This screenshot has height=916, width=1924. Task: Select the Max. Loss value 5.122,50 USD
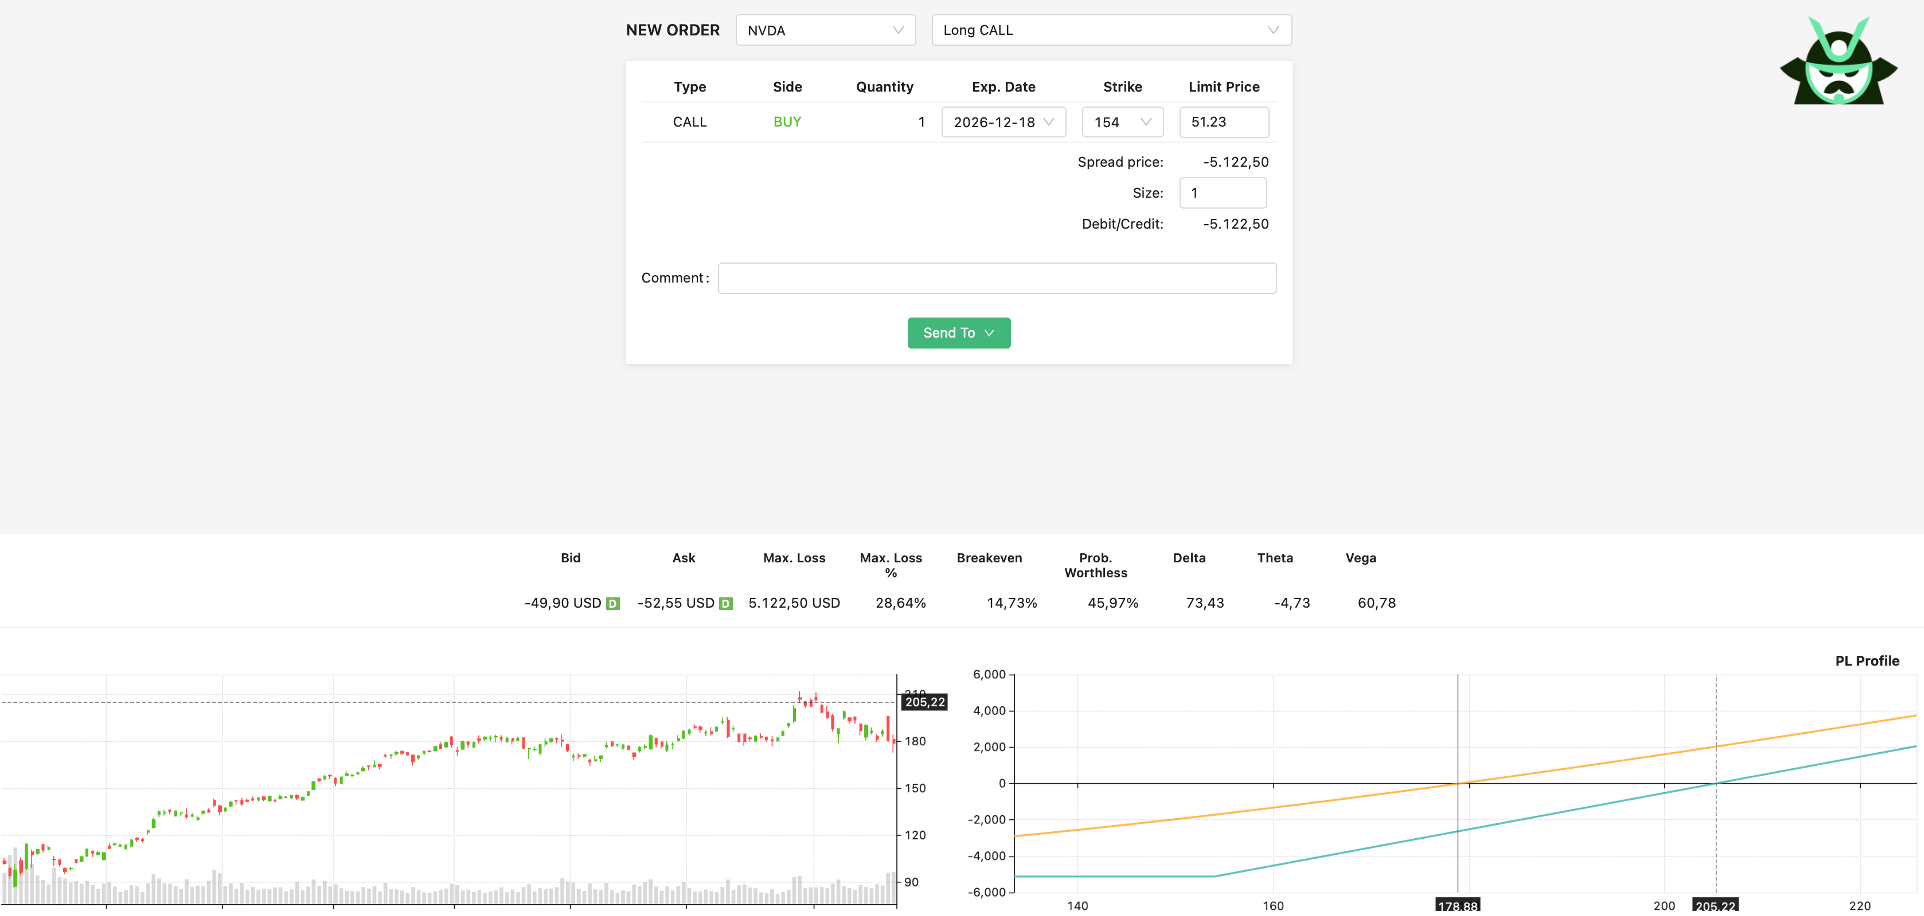pos(794,603)
